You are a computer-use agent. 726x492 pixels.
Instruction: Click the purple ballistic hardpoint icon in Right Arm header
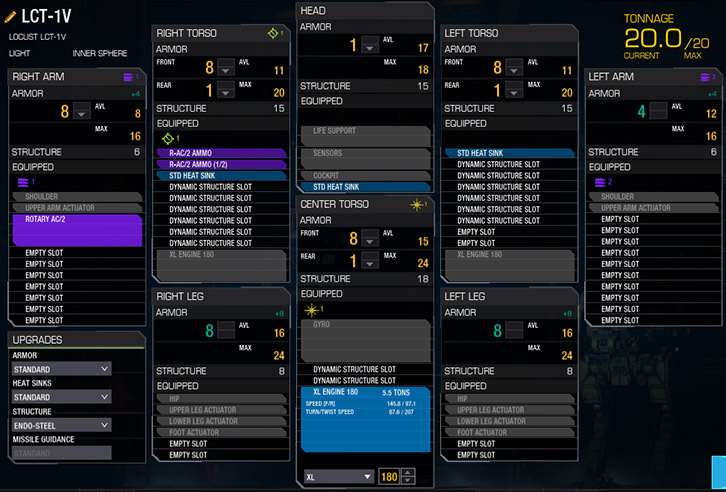pos(128,77)
